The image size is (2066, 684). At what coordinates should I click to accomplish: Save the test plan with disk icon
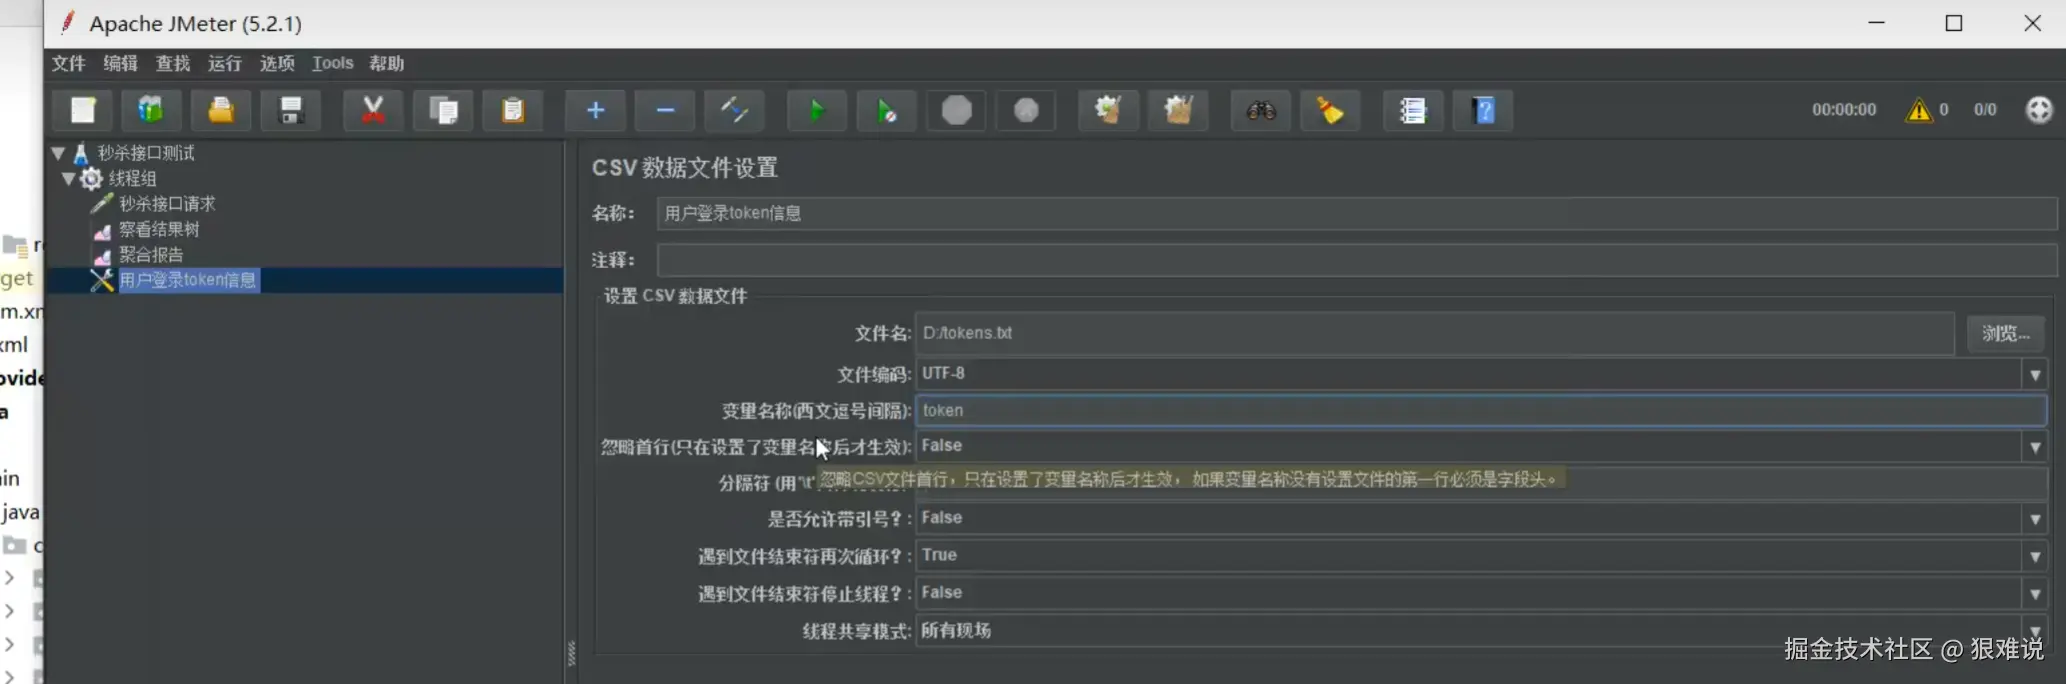[291, 110]
